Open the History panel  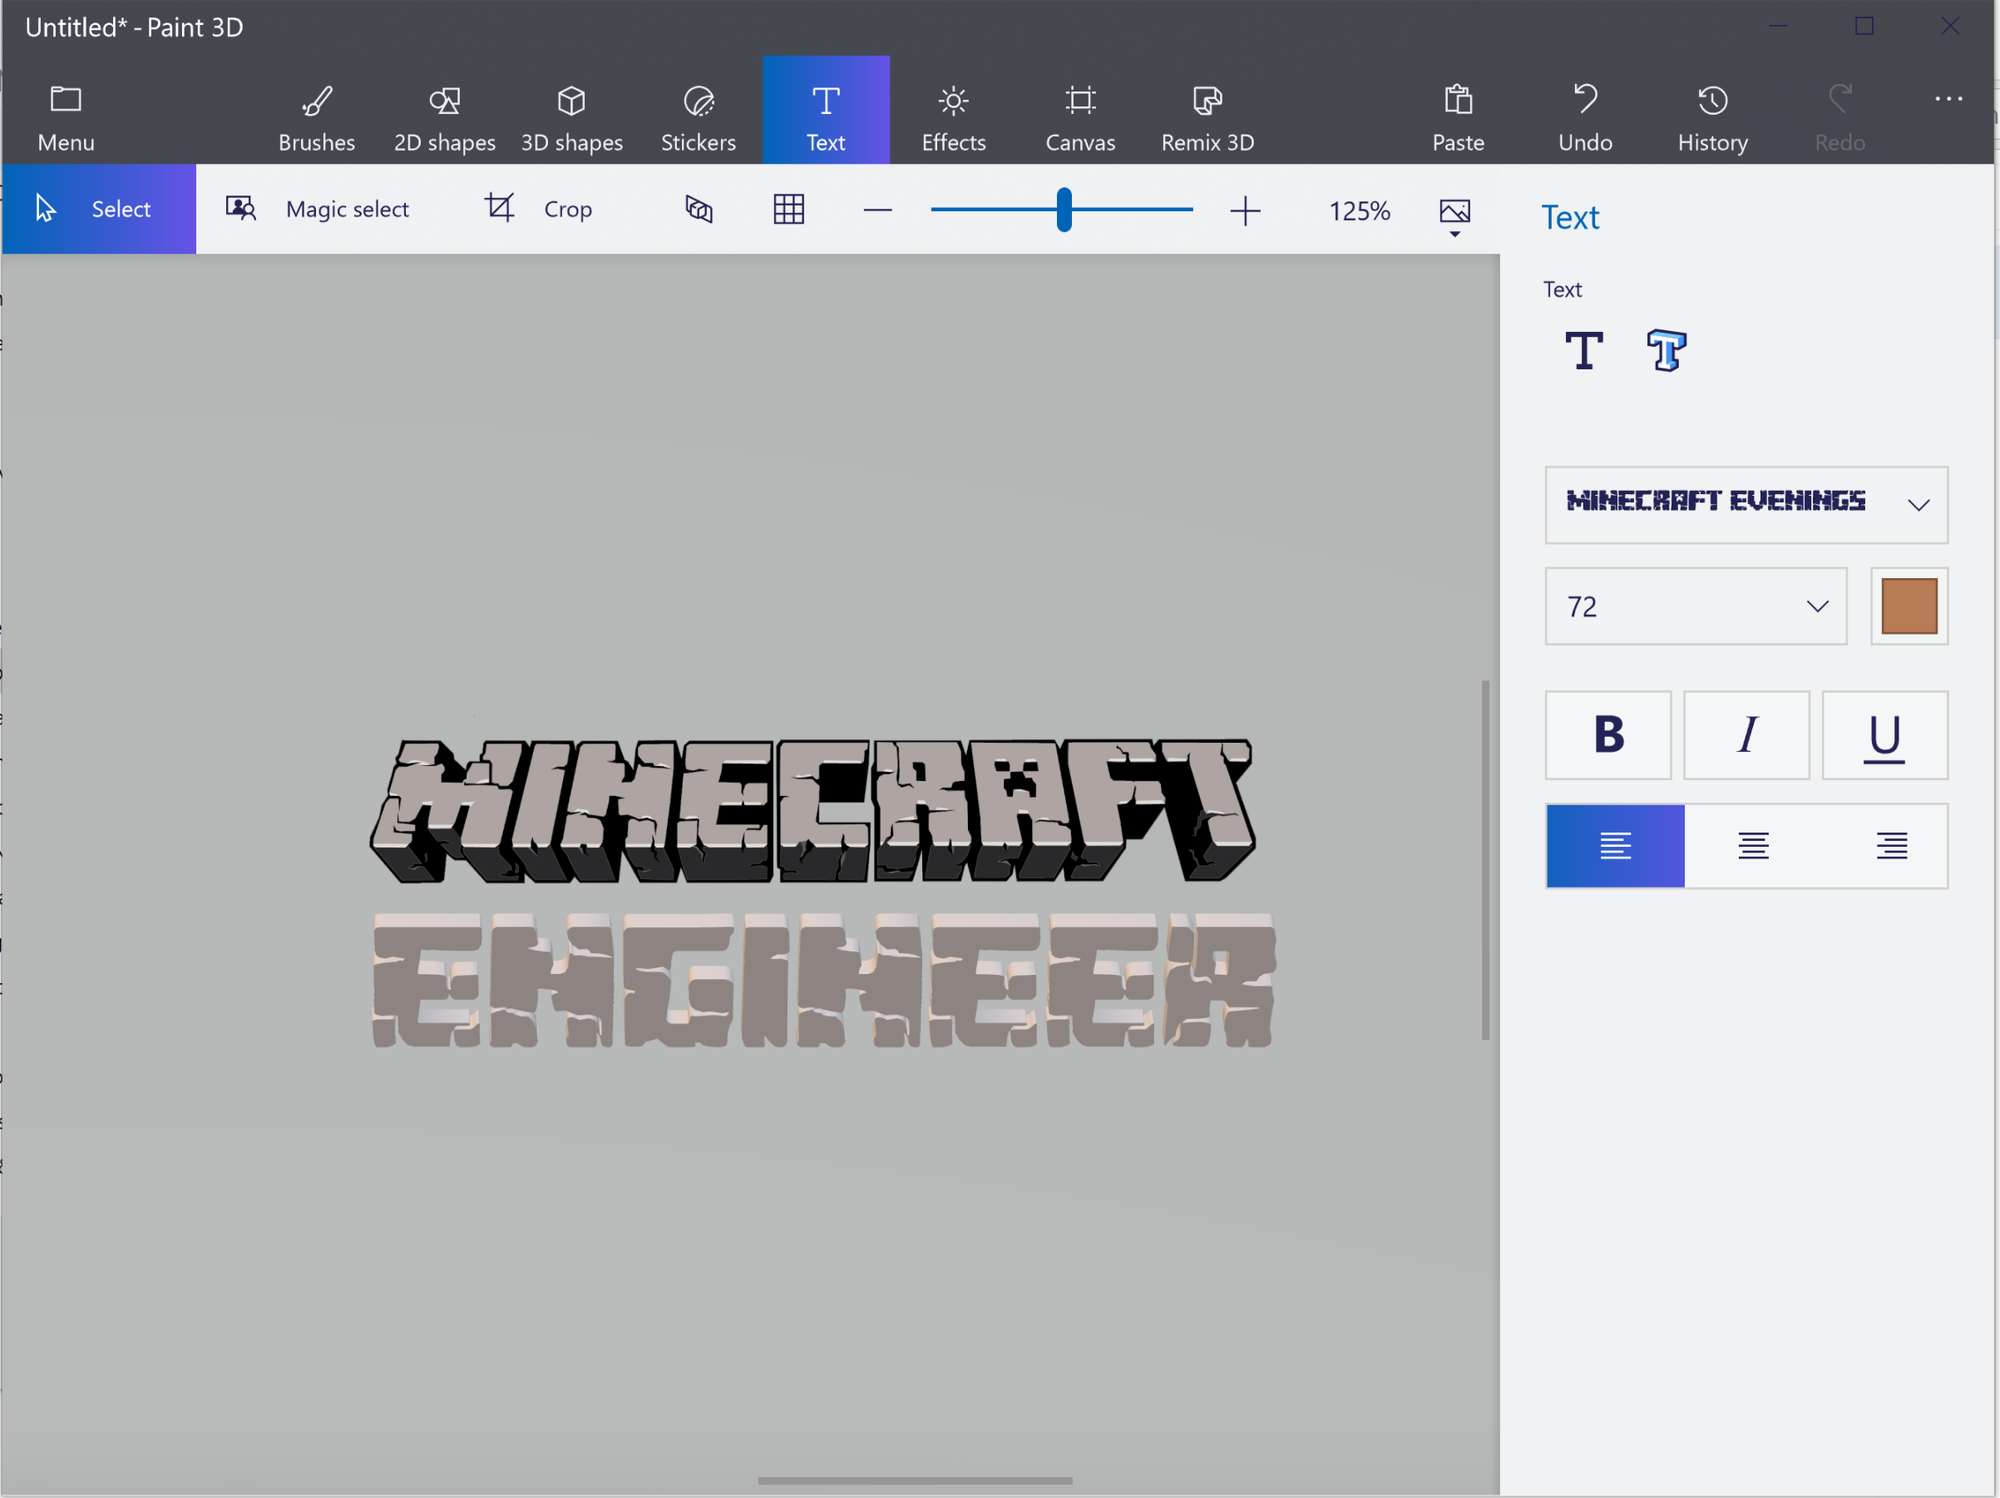(x=1712, y=118)
